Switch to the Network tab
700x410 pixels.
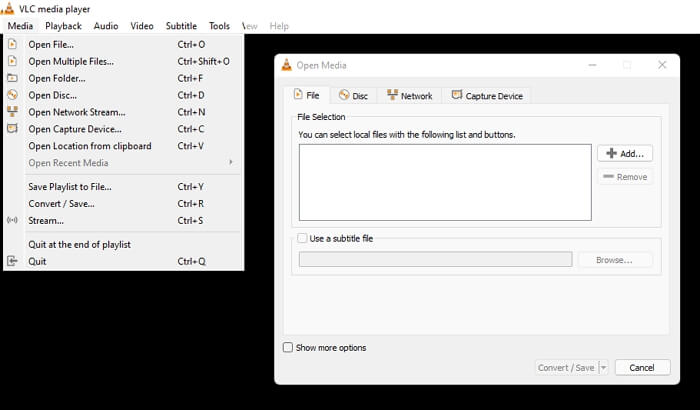[409, 96]
